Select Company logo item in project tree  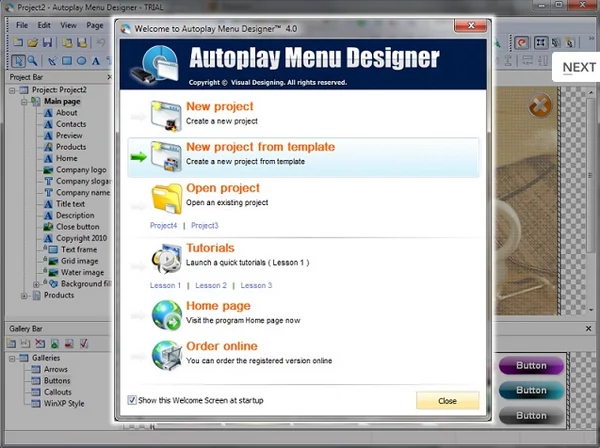(x=81, y=170)
